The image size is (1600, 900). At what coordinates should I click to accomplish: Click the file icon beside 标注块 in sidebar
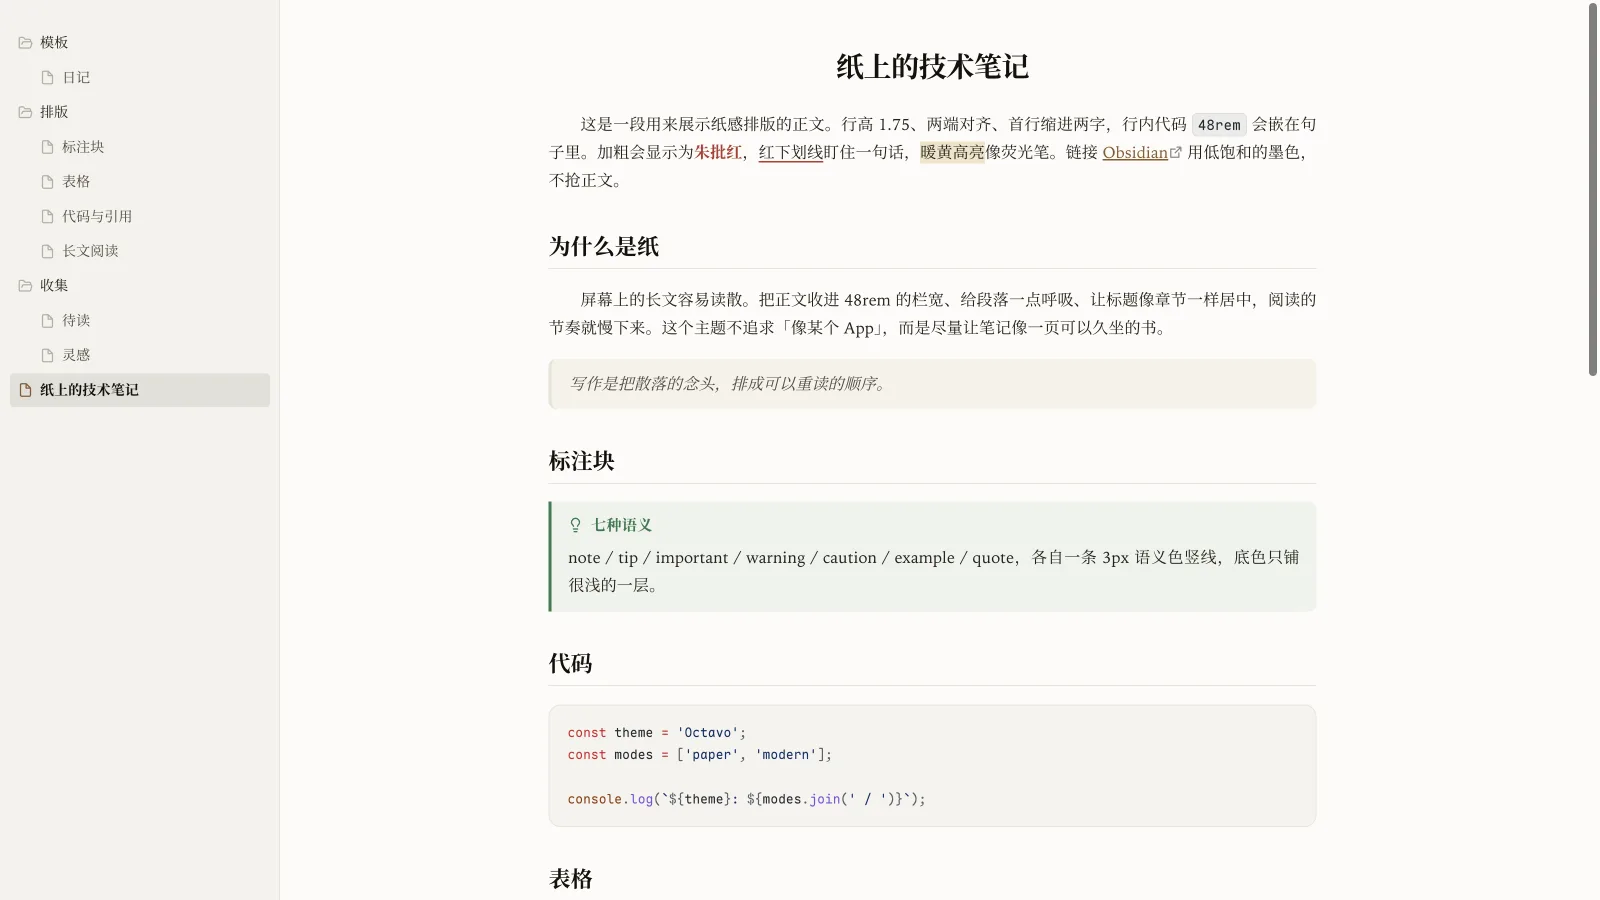point(47,147)
